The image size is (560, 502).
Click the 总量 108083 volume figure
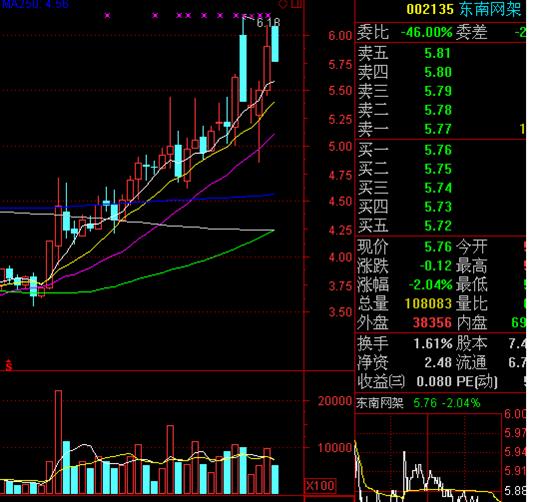click(428, 304)
